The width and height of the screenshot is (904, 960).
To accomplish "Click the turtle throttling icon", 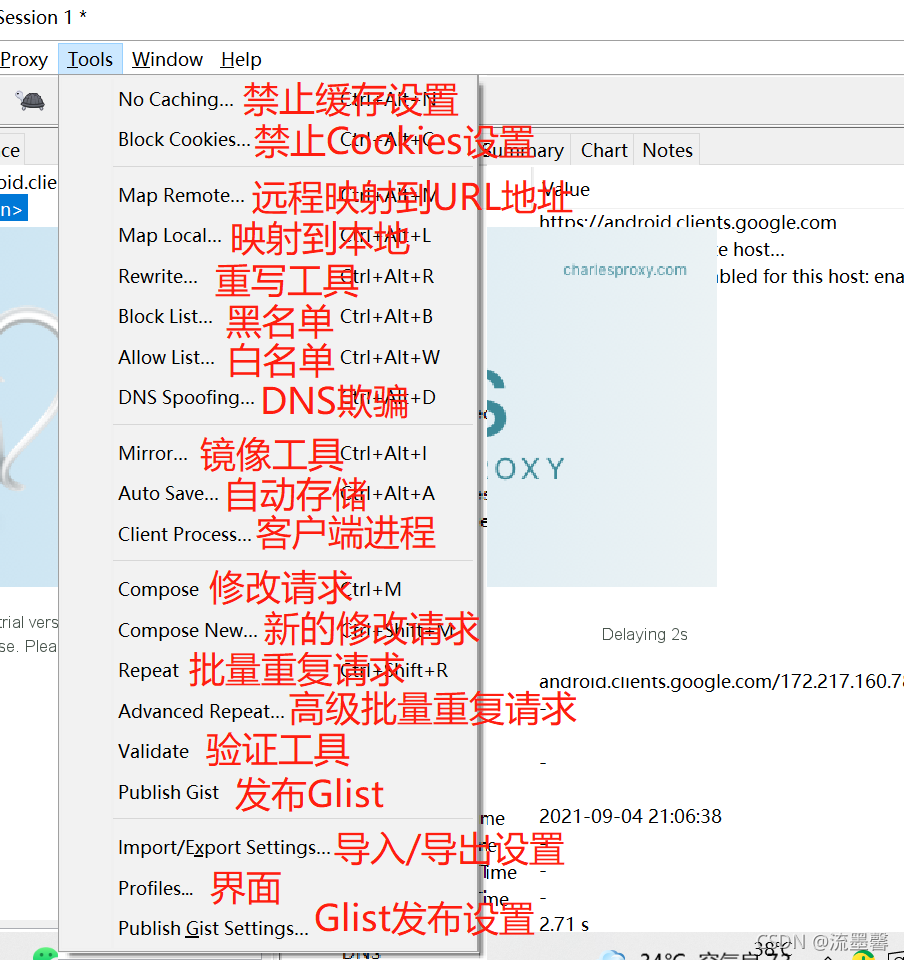I will (31, 100).
